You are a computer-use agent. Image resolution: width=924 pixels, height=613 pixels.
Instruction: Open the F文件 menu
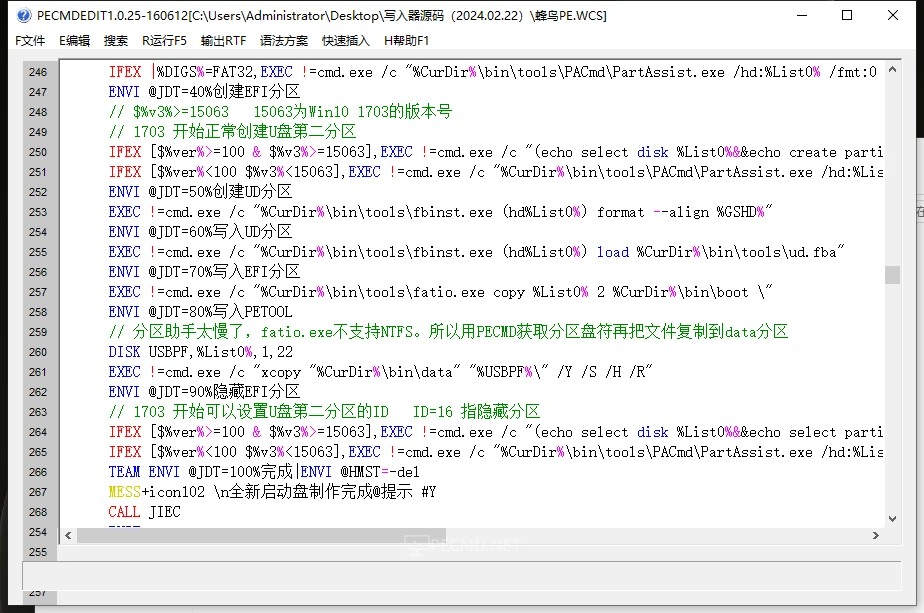point(30,40)
